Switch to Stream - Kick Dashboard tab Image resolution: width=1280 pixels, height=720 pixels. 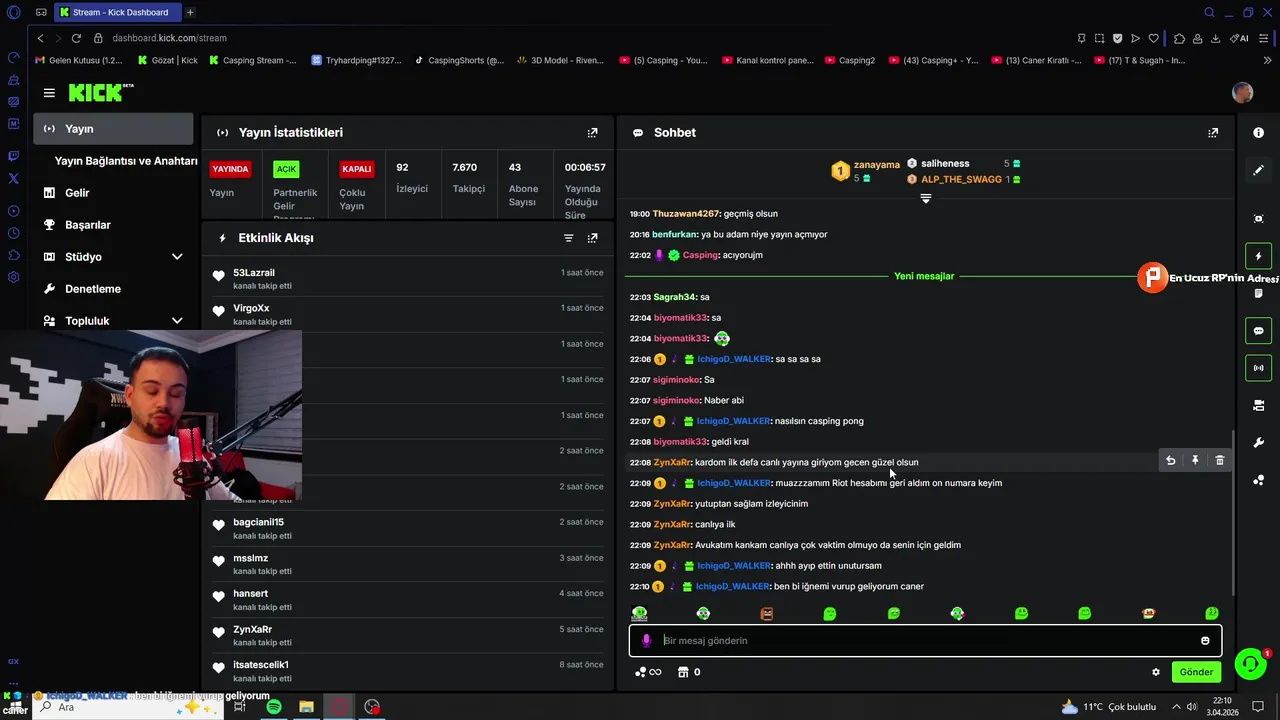click(x=117, y=12)
